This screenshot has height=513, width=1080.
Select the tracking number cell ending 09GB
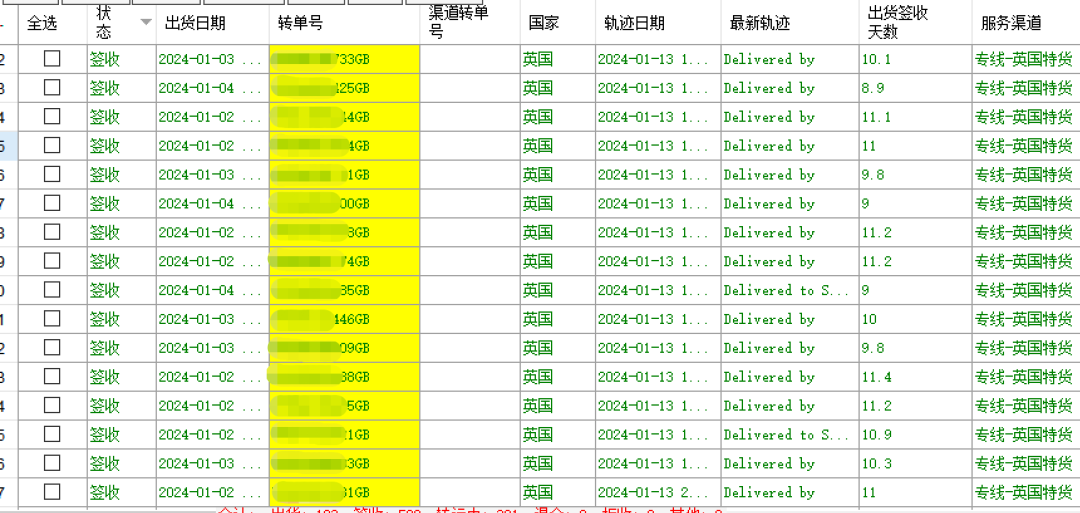click(344, 348)
